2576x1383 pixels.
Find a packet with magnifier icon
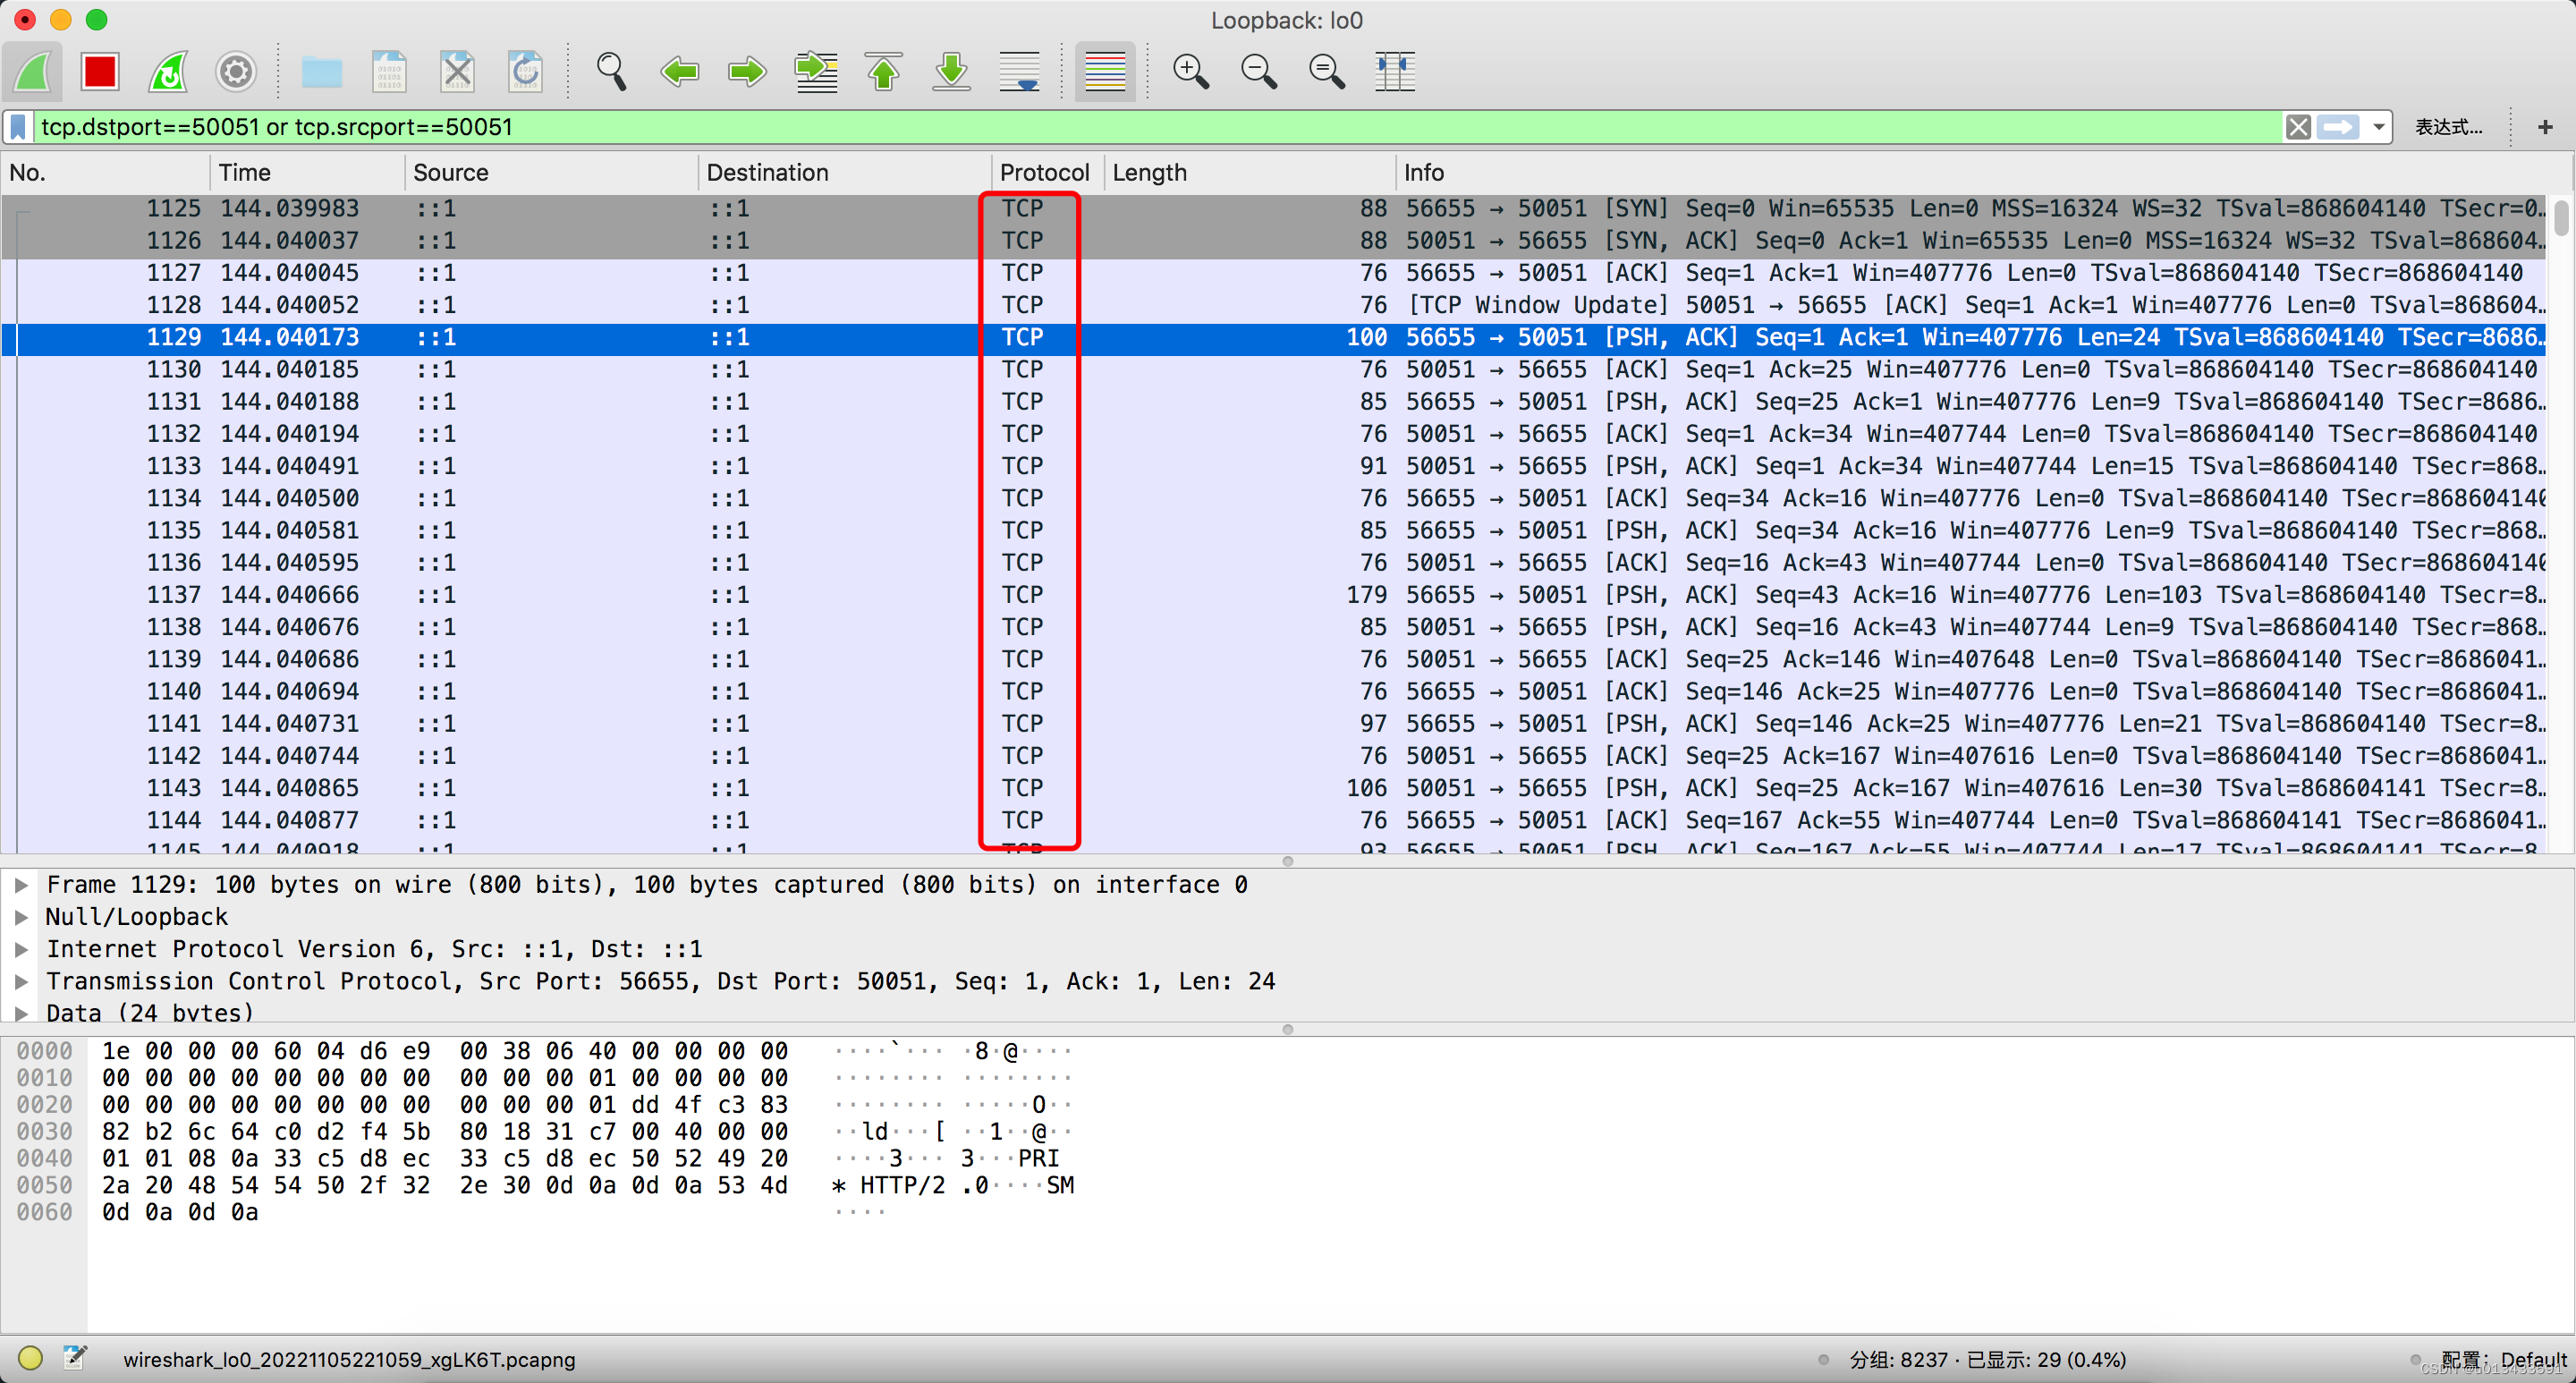[611, 72]
